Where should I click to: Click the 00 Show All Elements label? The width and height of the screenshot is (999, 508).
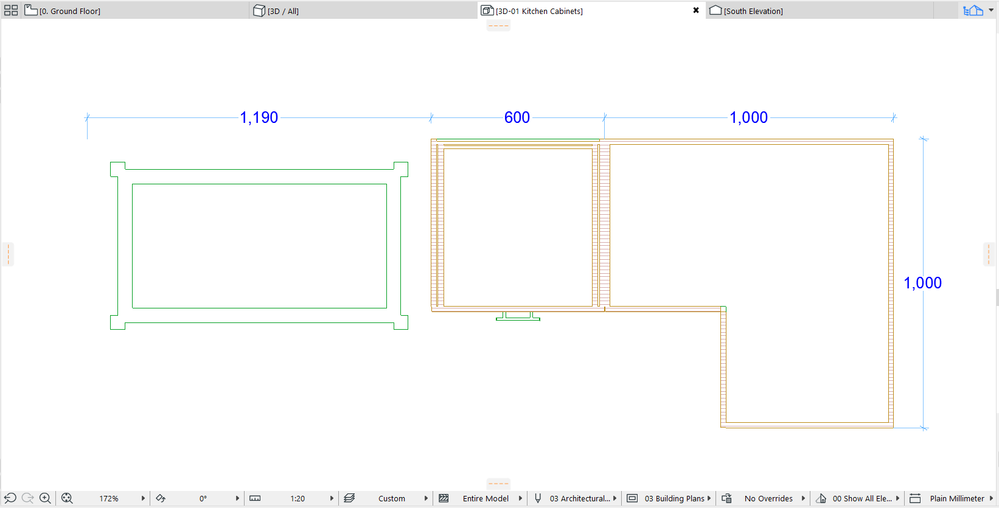(x=863, y=498)
